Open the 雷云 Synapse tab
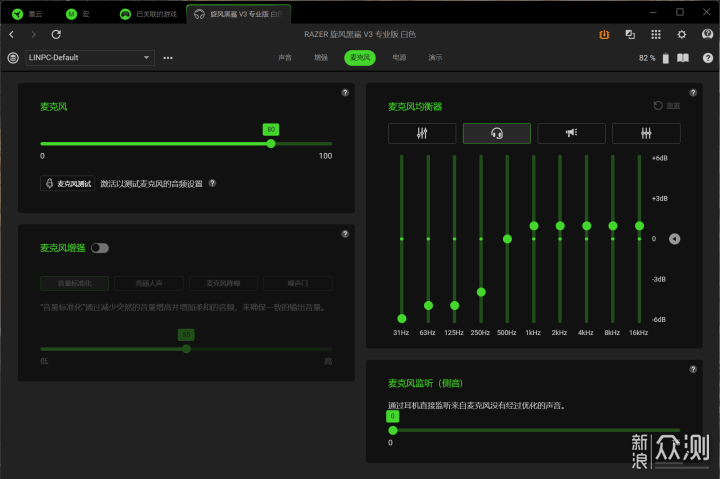Screen dimensions: 720x479 [x=28, y=14]
